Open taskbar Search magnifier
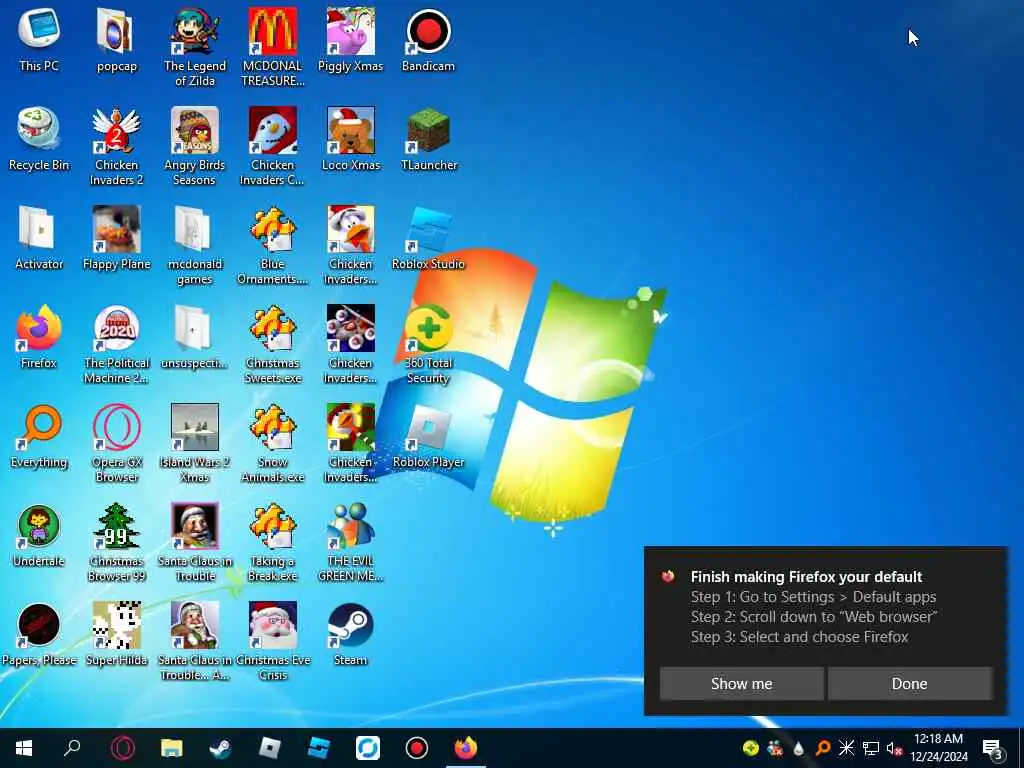Viewport: 1024px width, 768px height. [72, 748]
